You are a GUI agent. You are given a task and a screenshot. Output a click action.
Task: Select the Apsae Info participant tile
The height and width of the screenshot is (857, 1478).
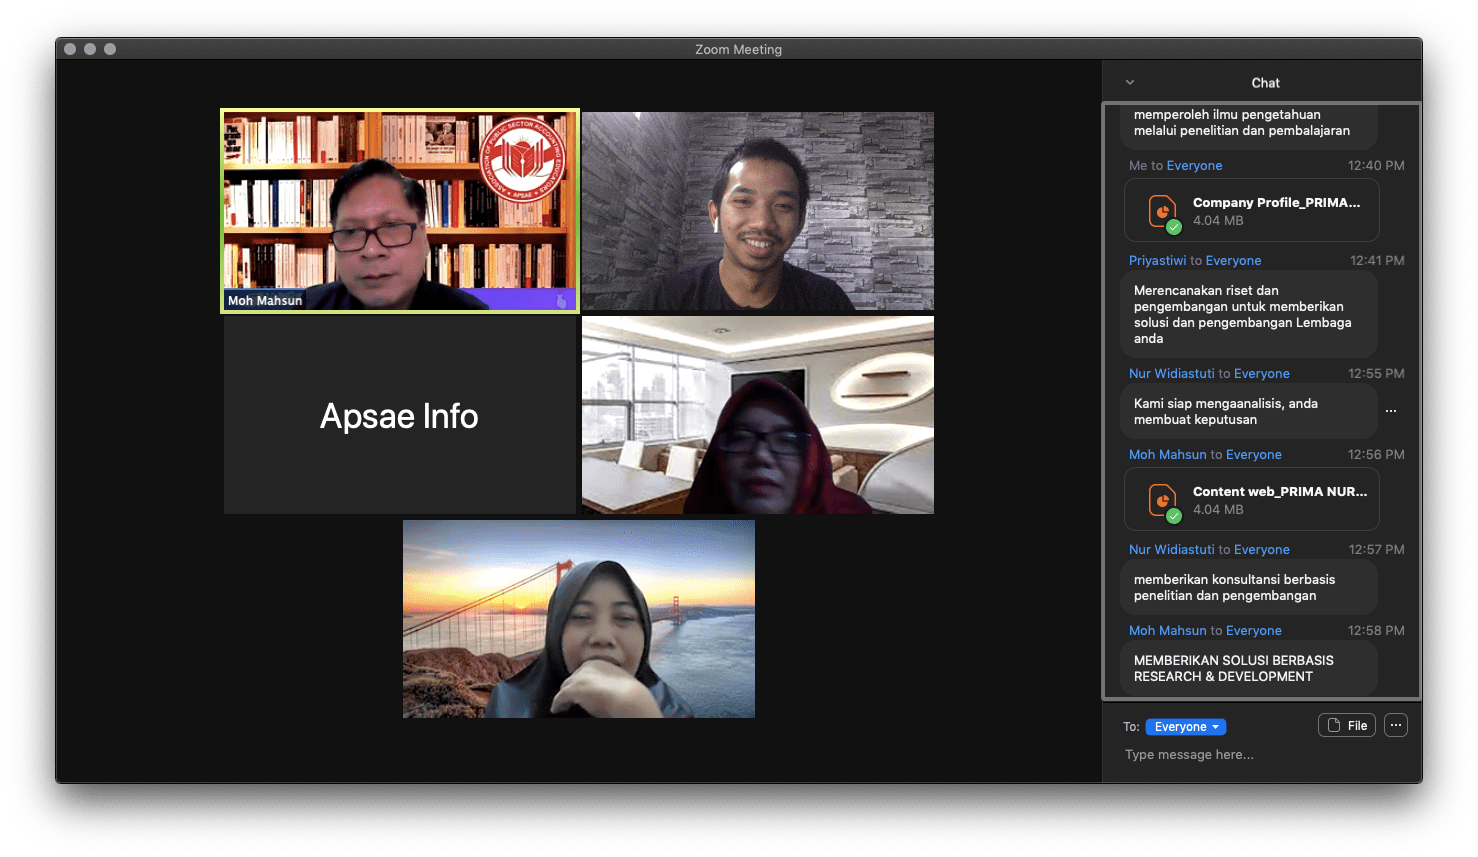400,415
